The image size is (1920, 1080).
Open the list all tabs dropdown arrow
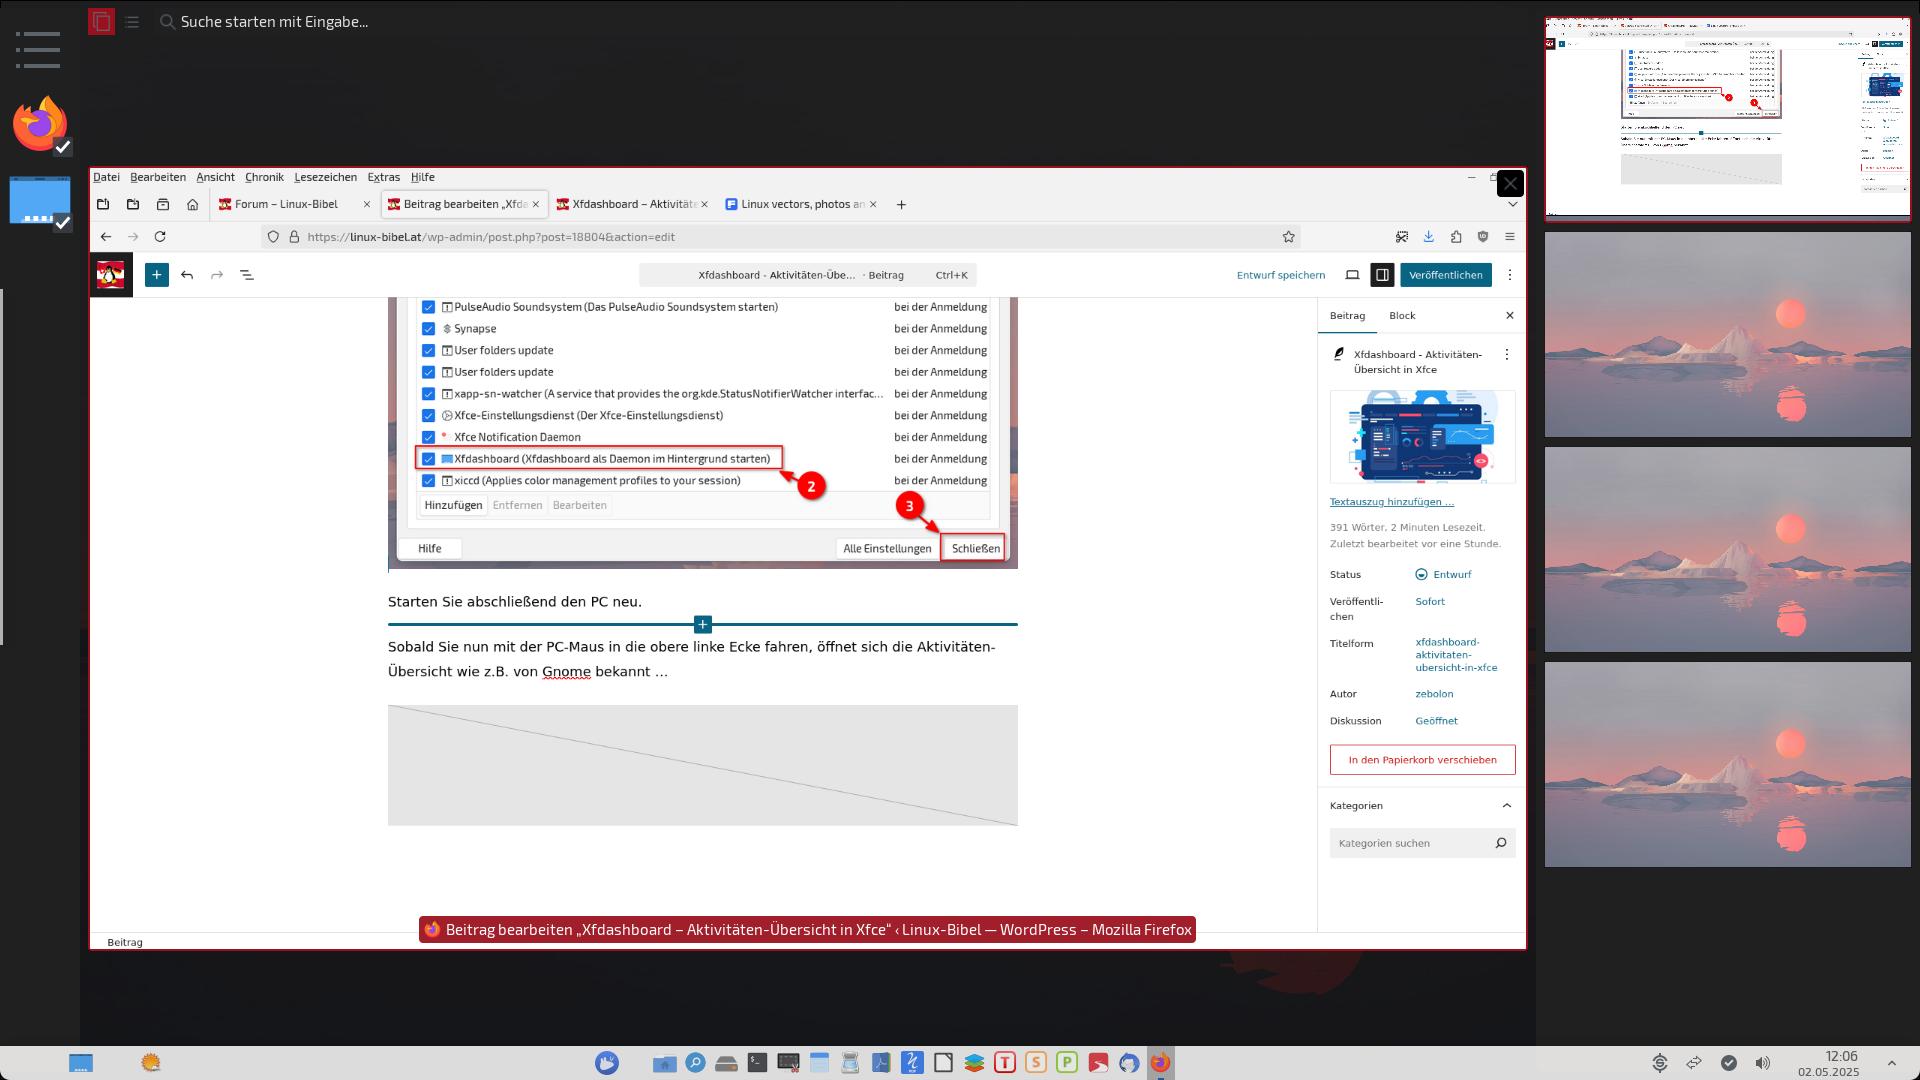coord(1512,204)
